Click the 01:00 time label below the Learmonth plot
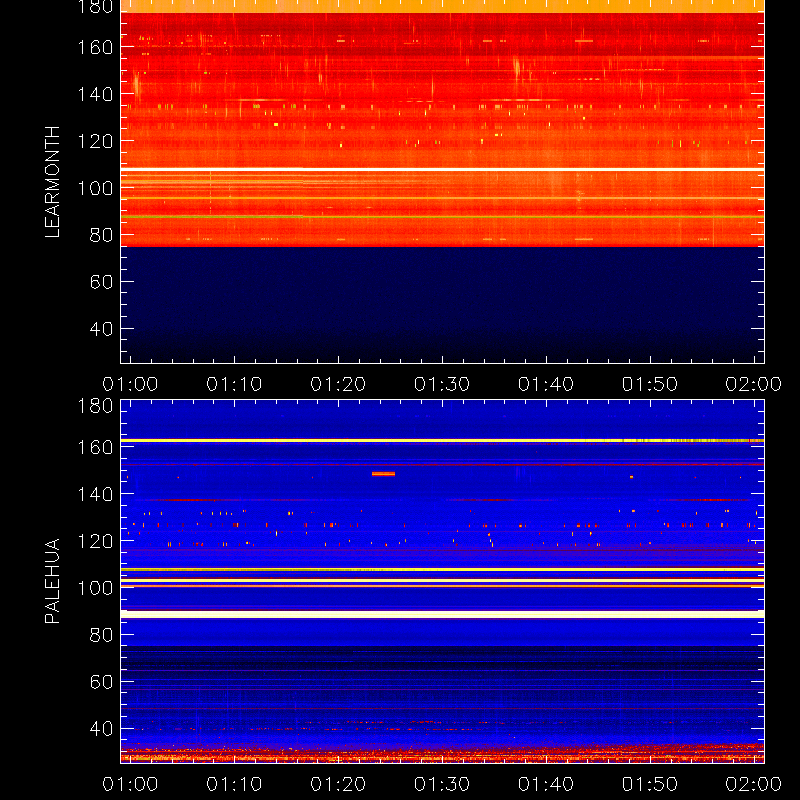 click(x=130, y=384)
